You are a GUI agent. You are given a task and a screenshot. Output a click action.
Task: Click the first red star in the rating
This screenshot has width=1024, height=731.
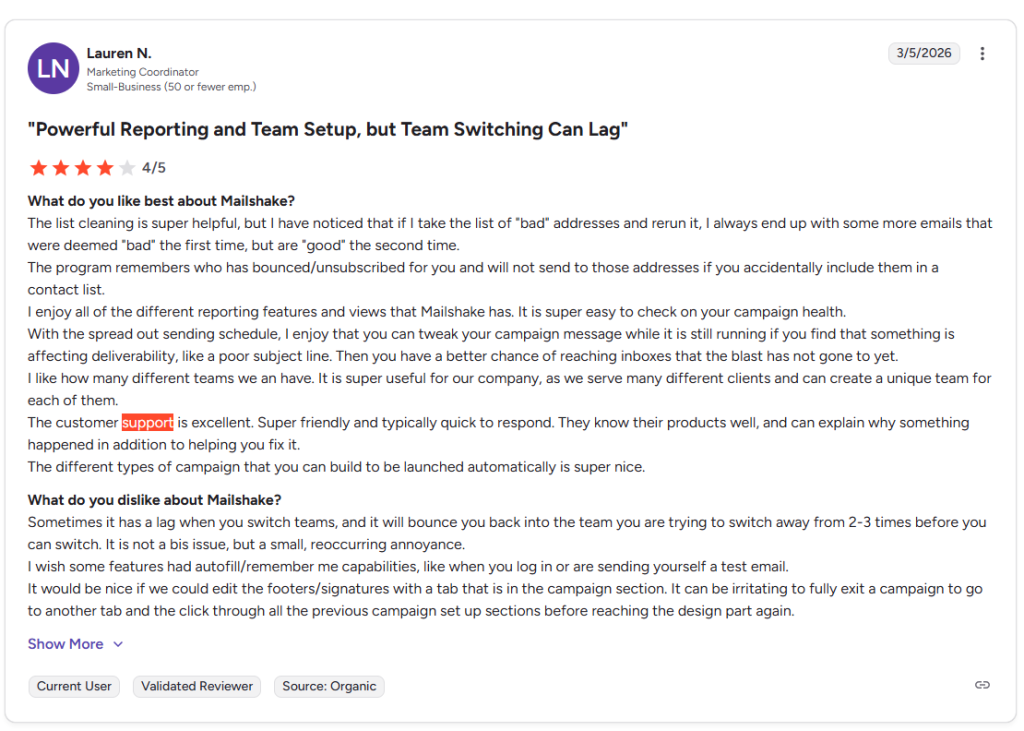pyautogui.click(x=38, y=168)
